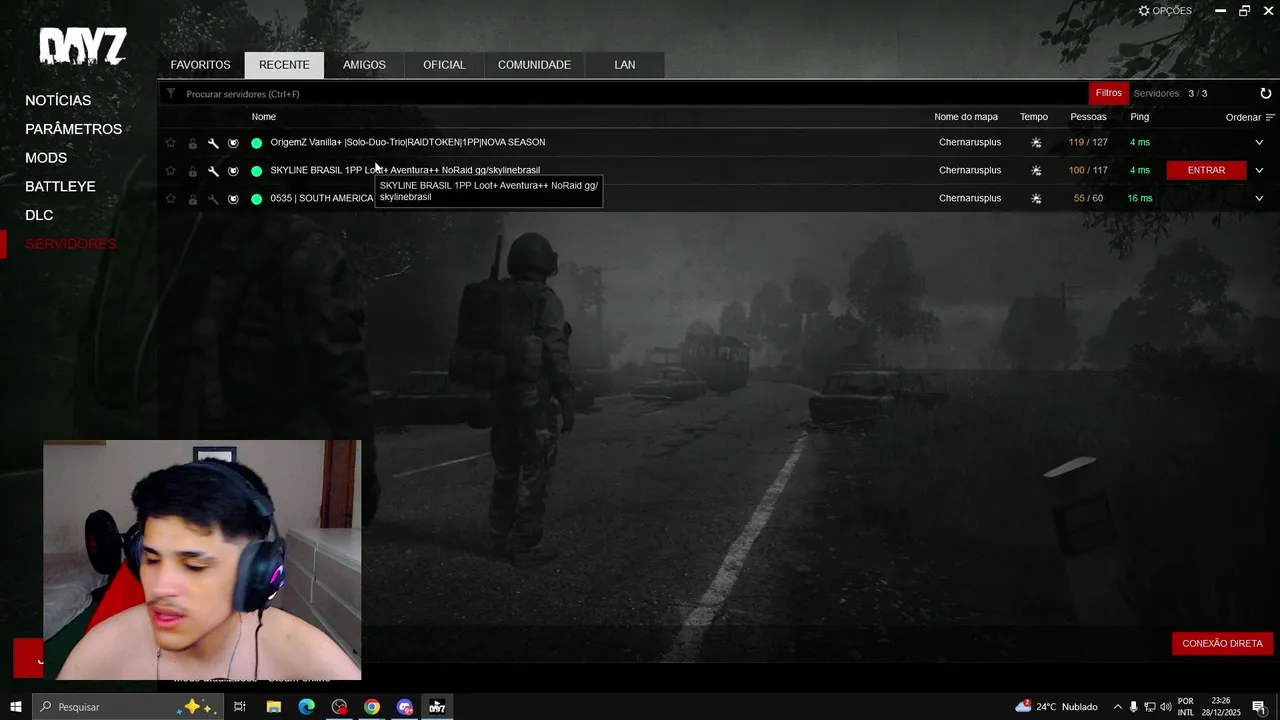Screen dimensions: 1280x720
Task: Switch to the OFICIAL tab
Action: pos(444,65)
